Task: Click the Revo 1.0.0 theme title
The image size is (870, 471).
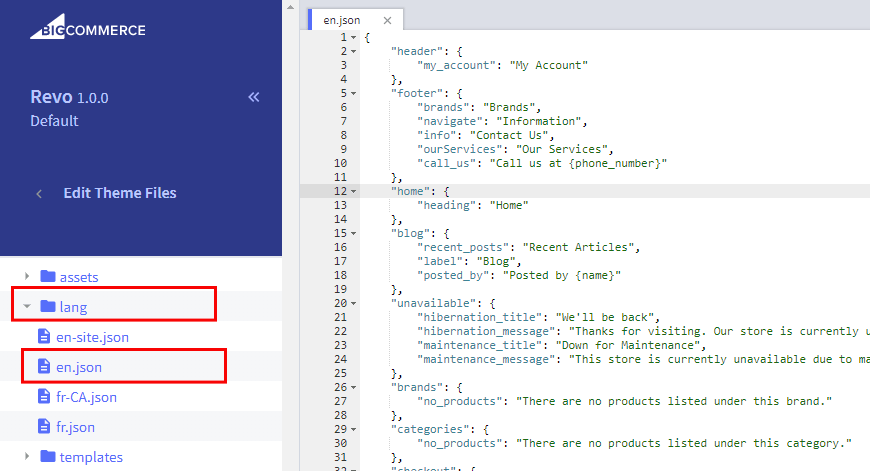Action: 69,98
